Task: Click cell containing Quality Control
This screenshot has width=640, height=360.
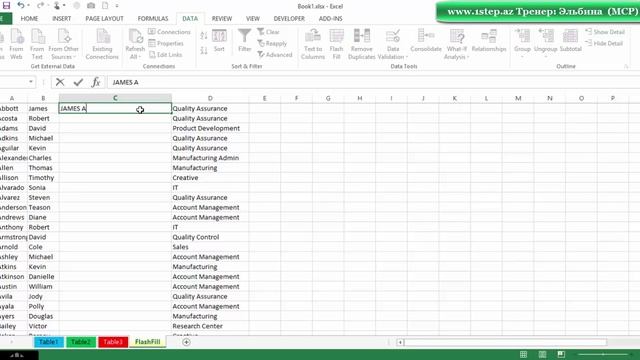Action: point(210,237)
